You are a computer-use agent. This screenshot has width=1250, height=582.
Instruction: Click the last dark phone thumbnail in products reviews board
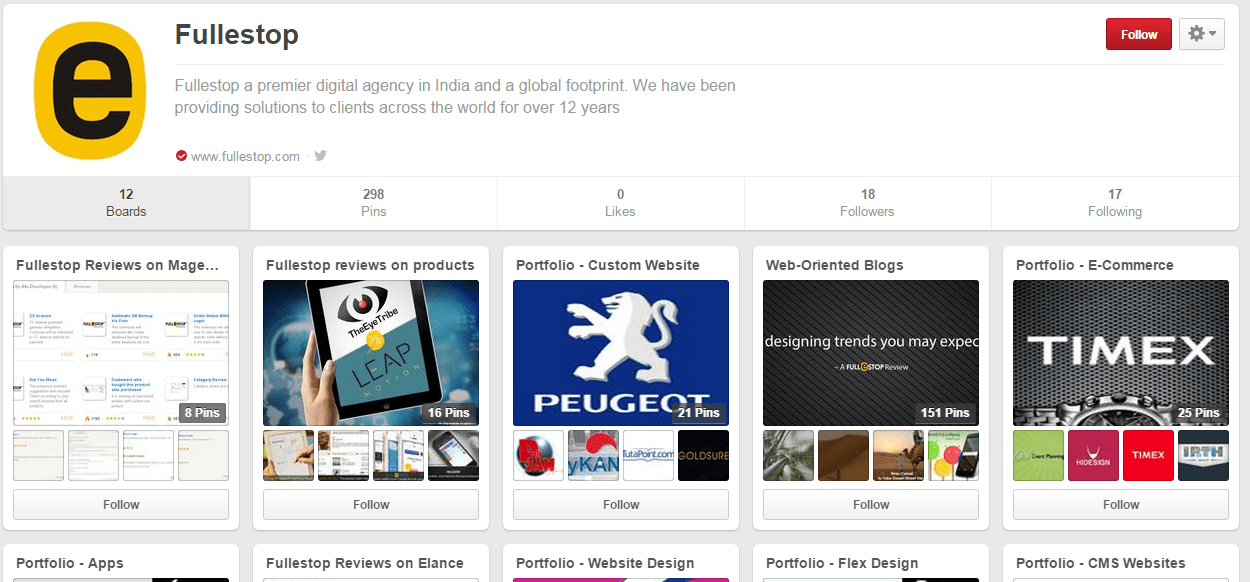coord(453,455)
